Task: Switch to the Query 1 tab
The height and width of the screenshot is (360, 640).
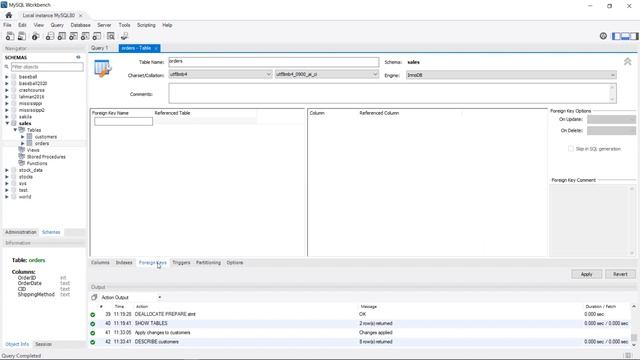Action: (100, 48)
